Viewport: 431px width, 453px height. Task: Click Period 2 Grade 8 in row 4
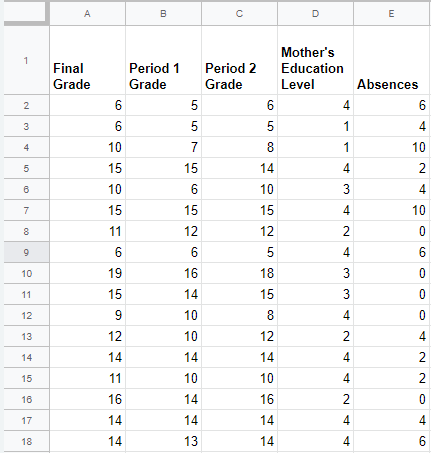[239, 147]
